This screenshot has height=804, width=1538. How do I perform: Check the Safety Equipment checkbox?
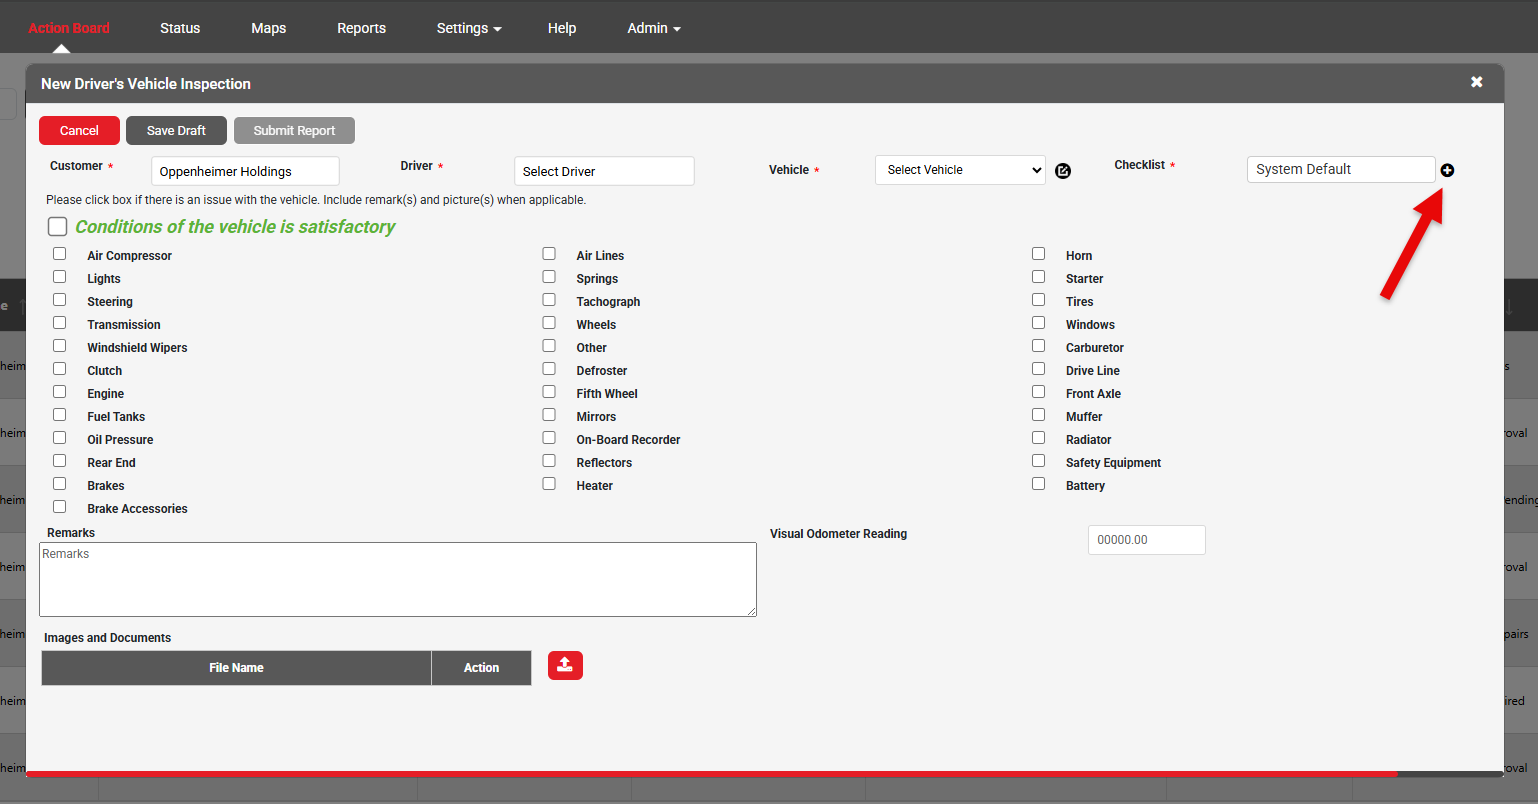point(1039,461)
